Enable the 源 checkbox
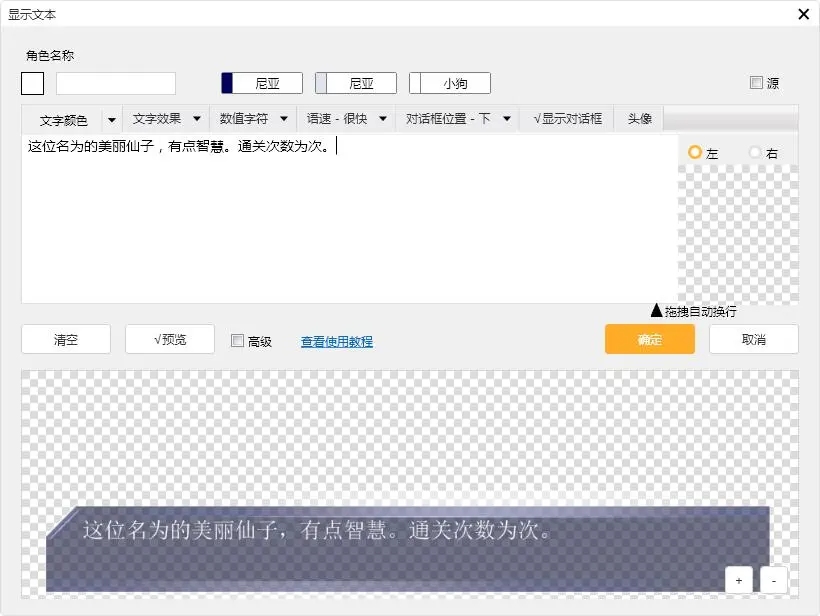 (x=756, y=83)
